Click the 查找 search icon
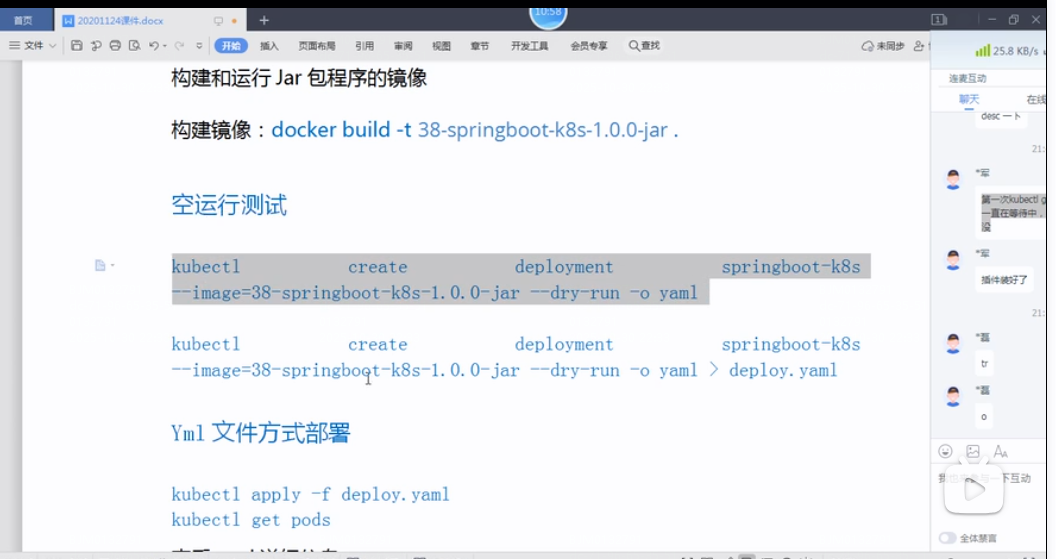This screenshot has width=1056, height=559. [634, 46]
